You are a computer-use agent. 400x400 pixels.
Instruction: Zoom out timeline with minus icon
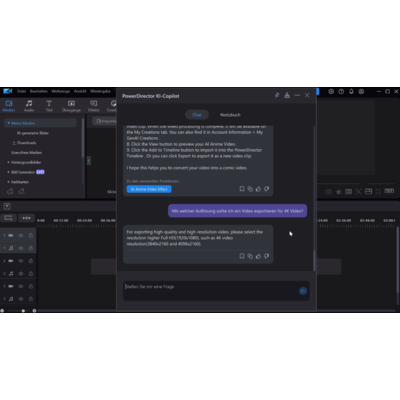pos(2,311)
